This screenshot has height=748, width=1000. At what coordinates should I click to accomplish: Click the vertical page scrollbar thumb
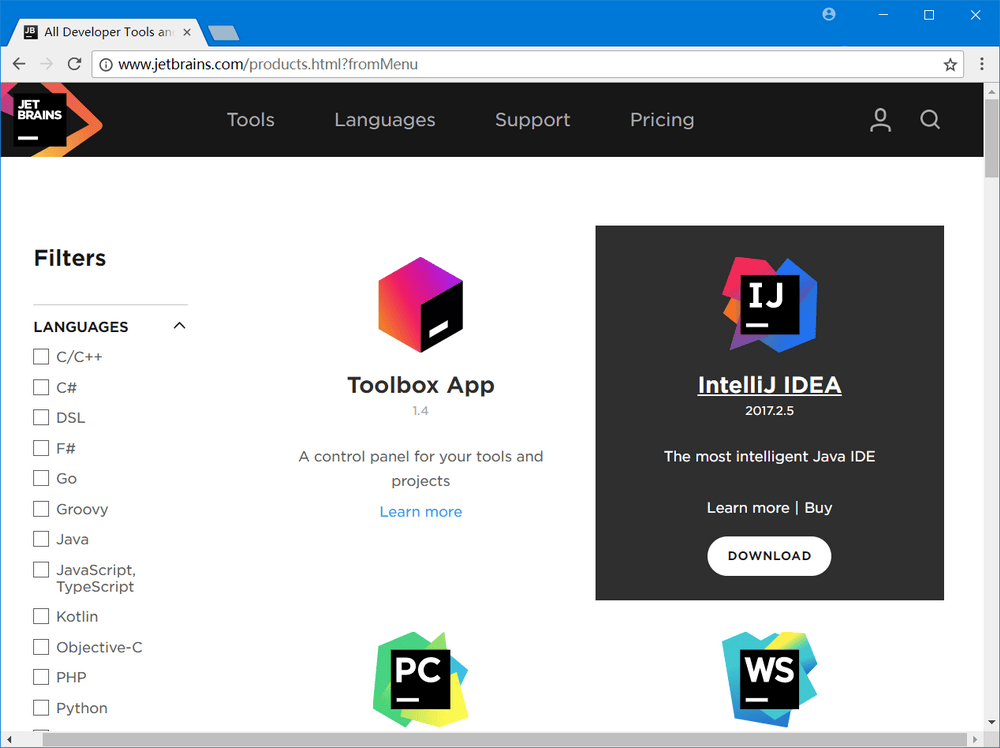coord(991,138)
